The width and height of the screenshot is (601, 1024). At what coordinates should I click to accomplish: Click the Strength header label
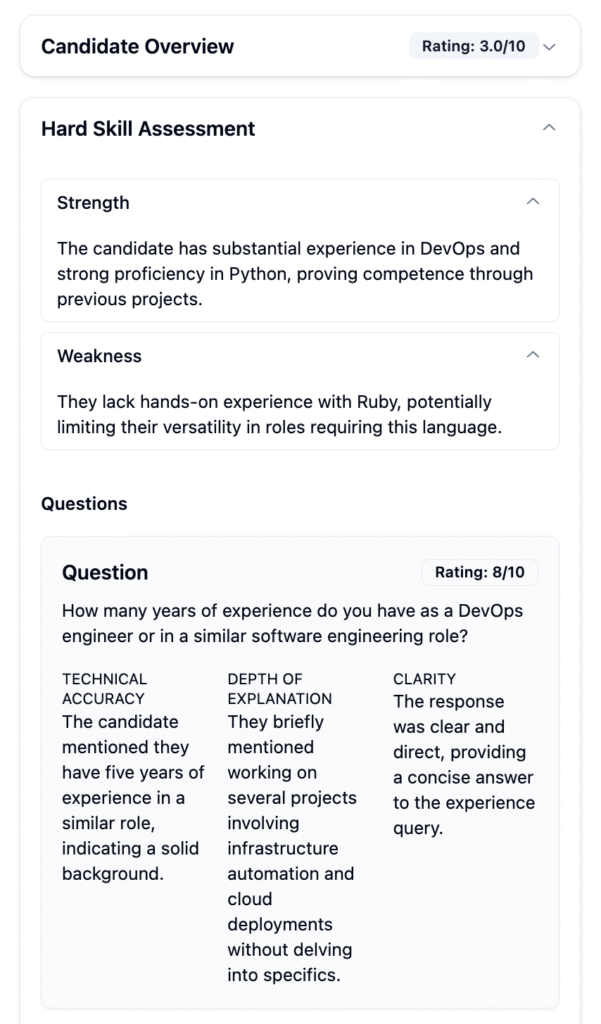click(x=93, y=203)
